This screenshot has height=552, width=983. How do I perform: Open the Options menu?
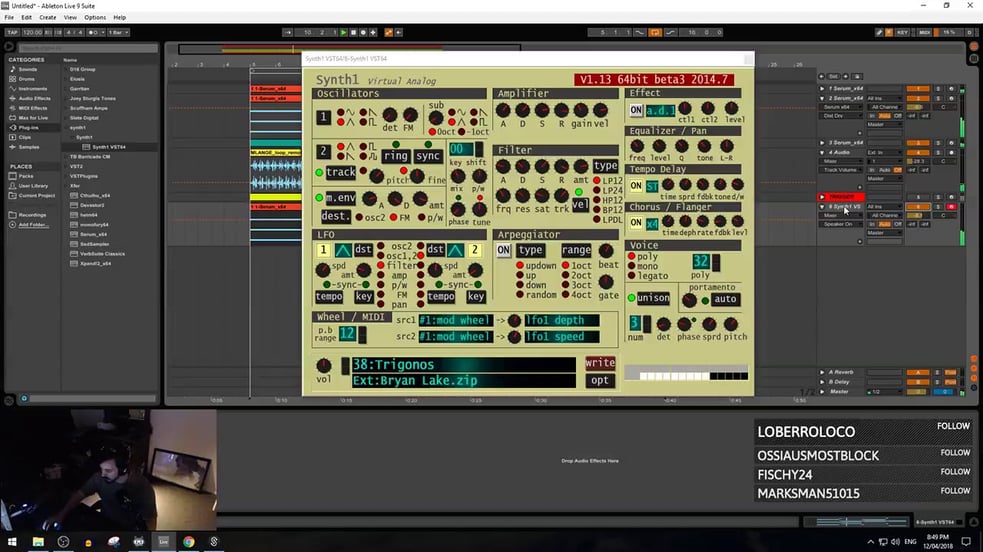click(x=94, y=17)
